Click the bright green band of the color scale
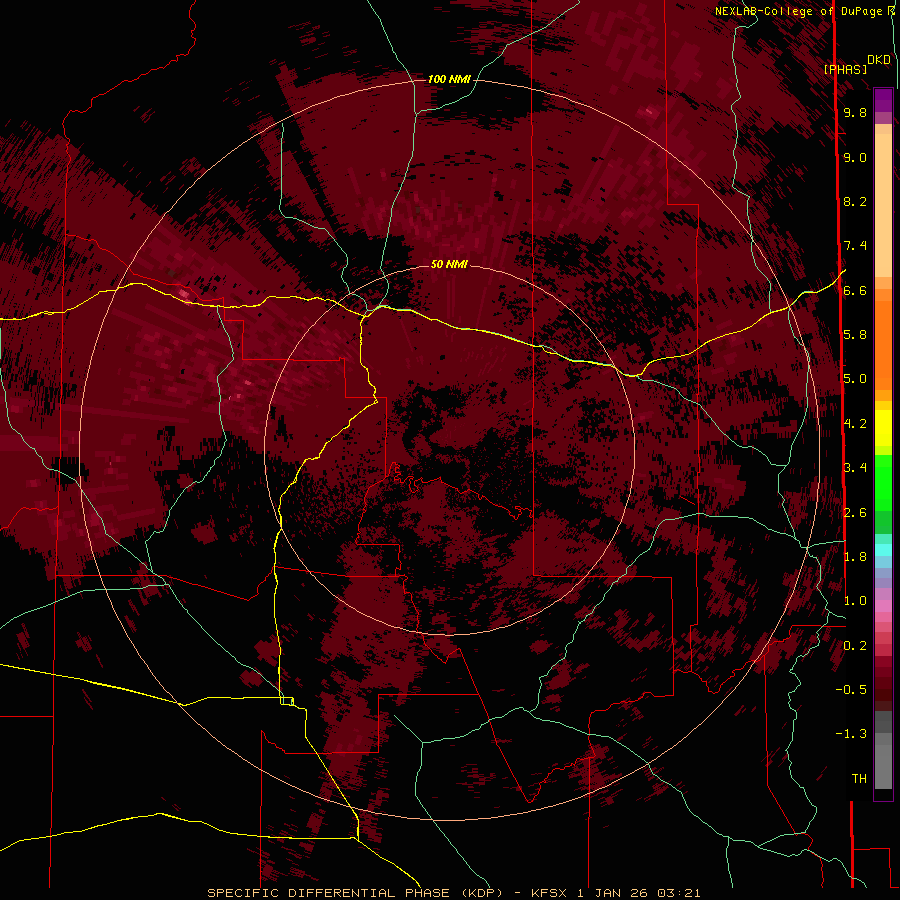This screenshot has height=900, width=900. click(883, 482)
